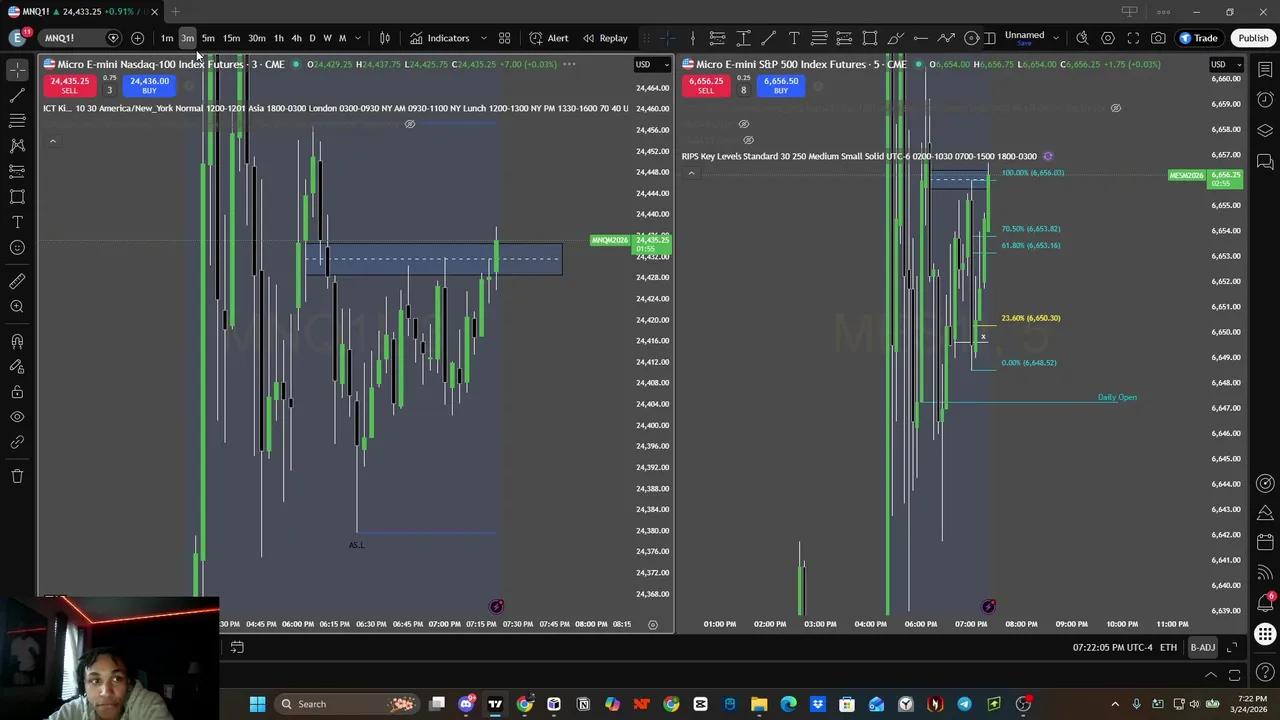Select the 30m timeframe
Image resolution: width=1280 pixels, height=720 pixels.
(x=257, y=38)
